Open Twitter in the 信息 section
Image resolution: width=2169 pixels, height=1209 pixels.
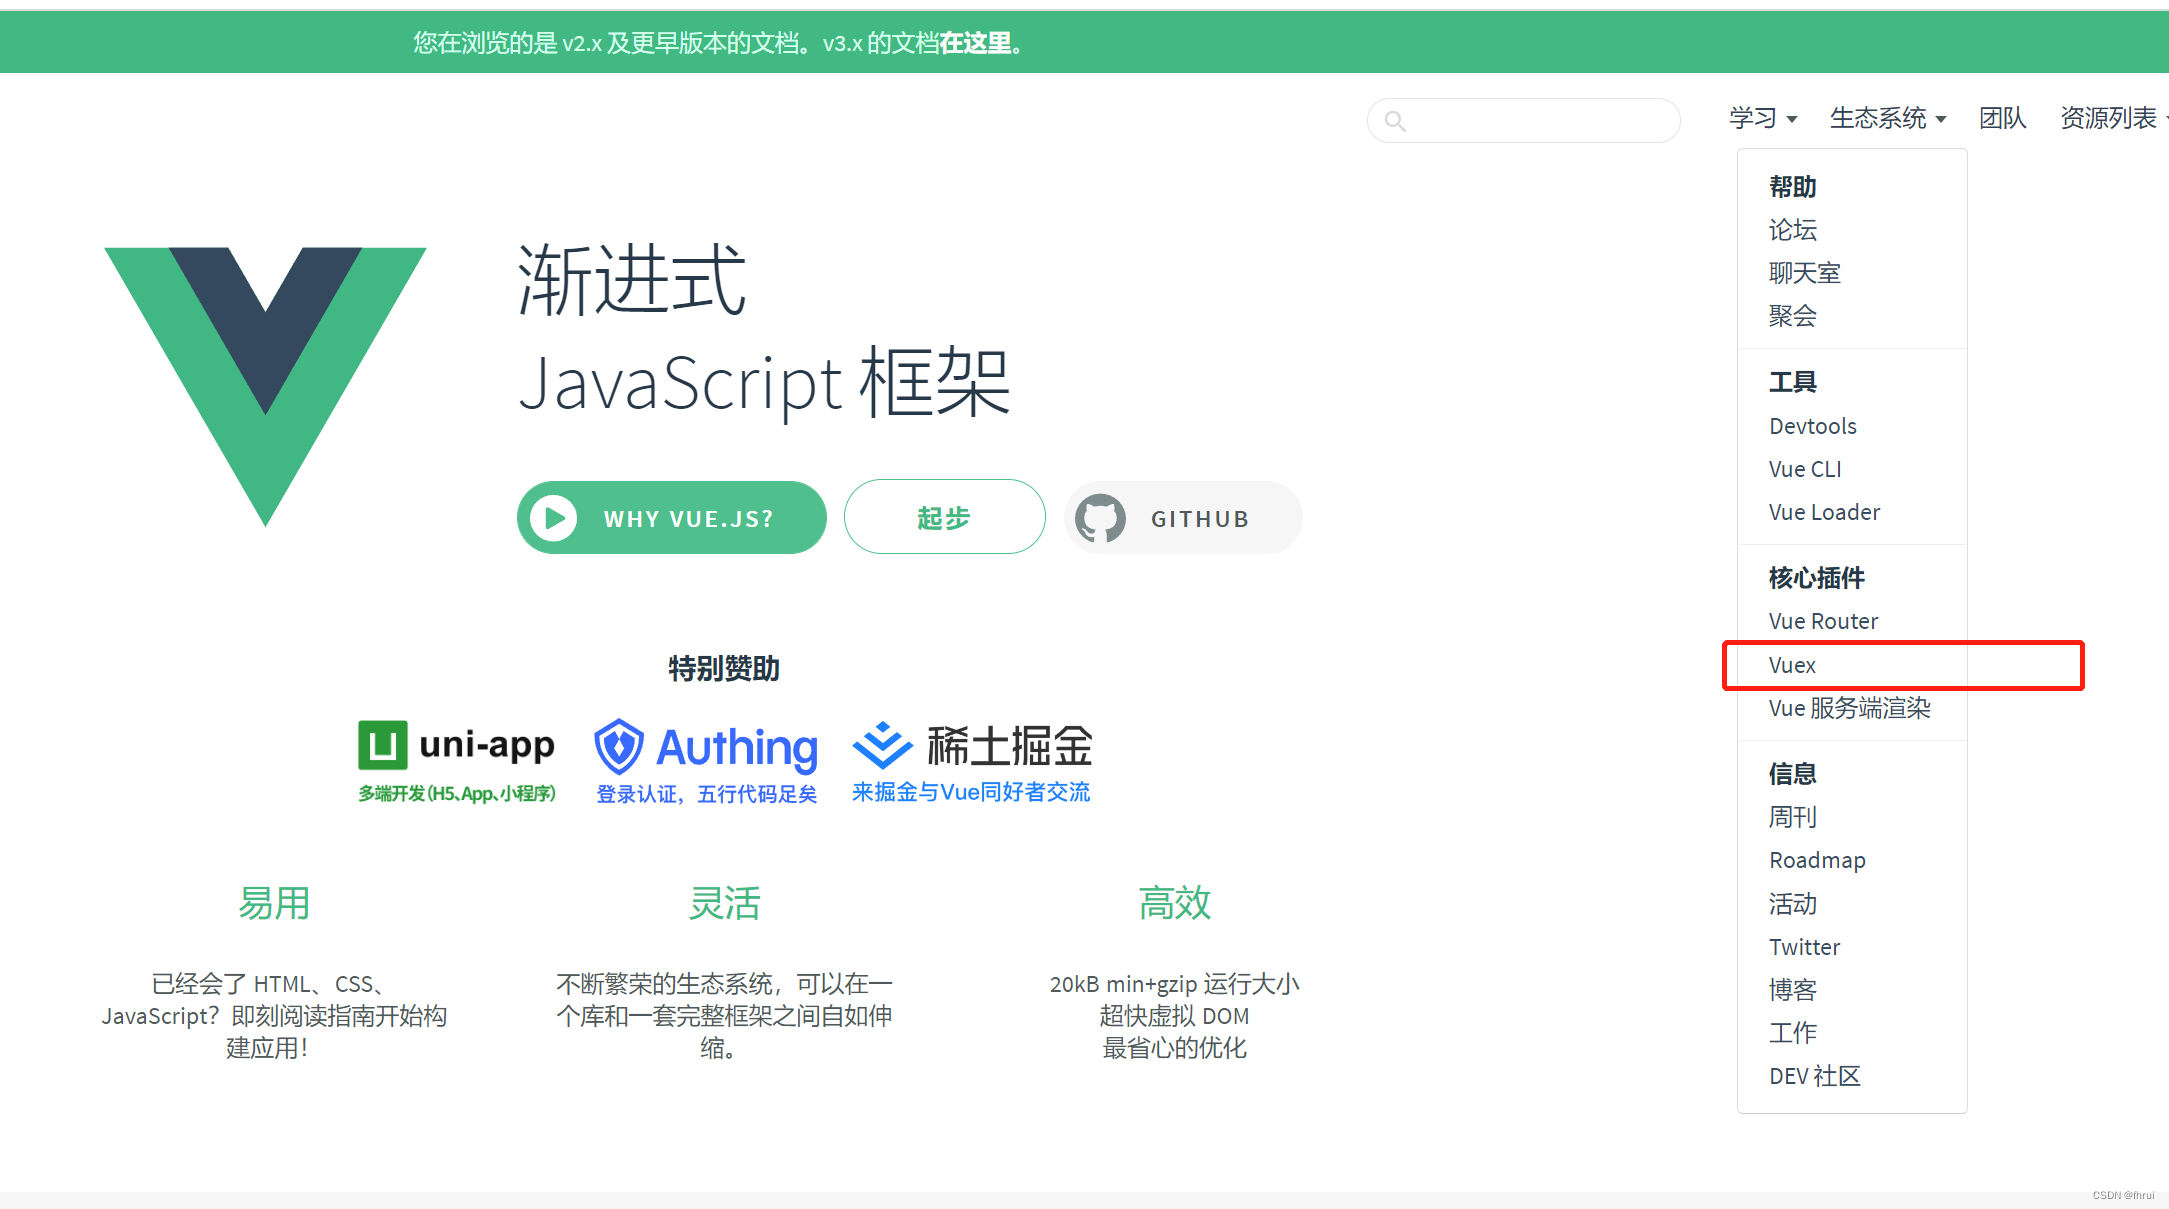pos(1803,947)
